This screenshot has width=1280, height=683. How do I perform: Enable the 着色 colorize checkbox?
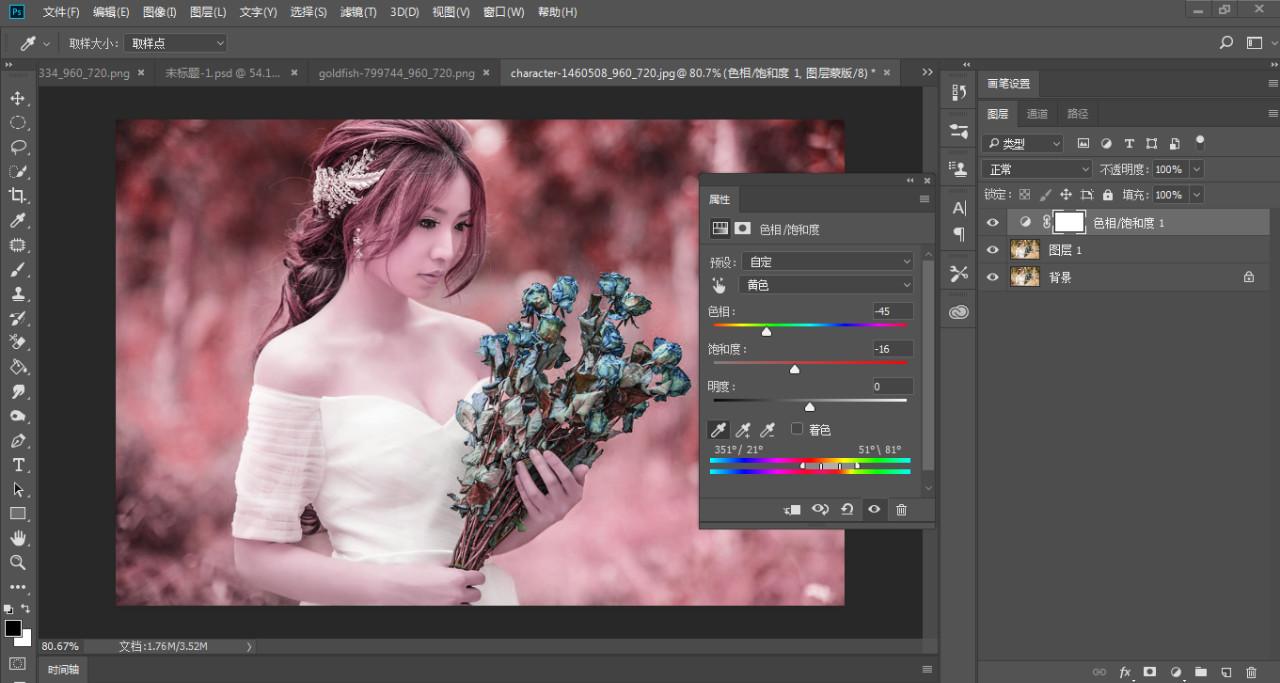coord(797,429)
